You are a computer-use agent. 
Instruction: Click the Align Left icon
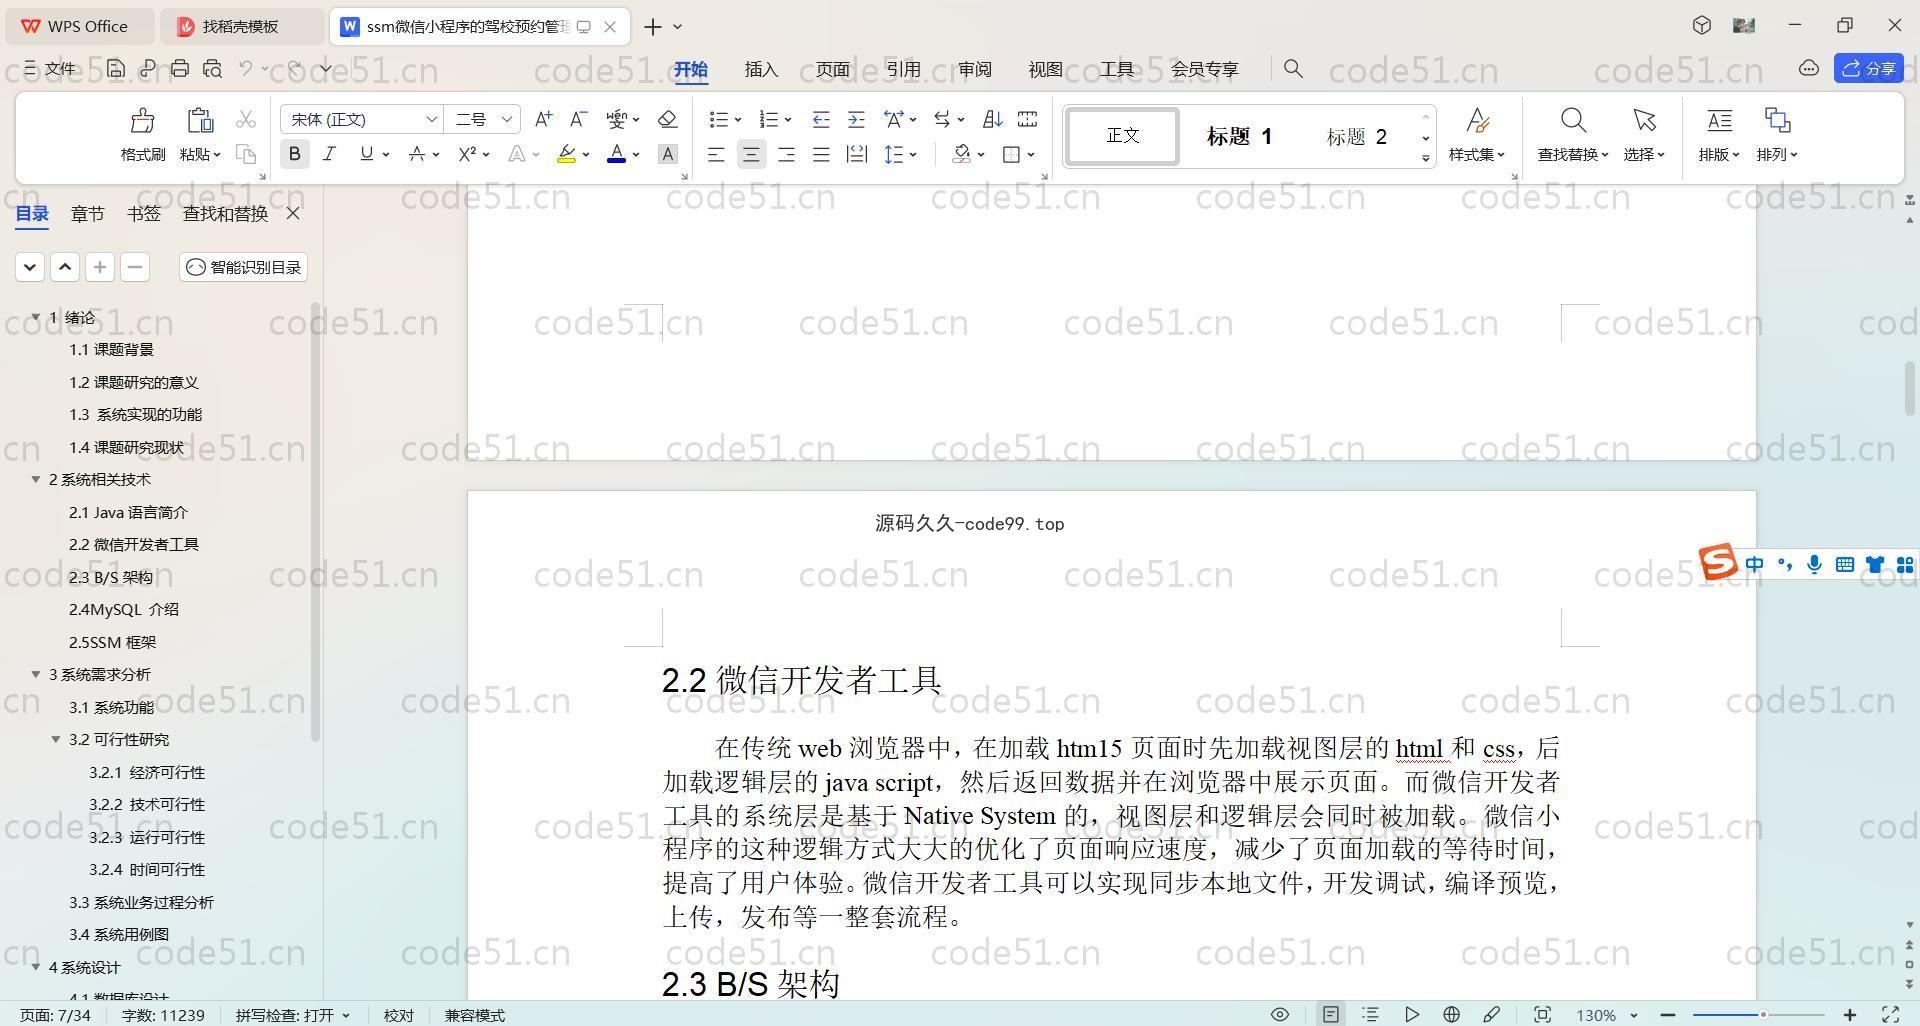(x=716, y=154)
